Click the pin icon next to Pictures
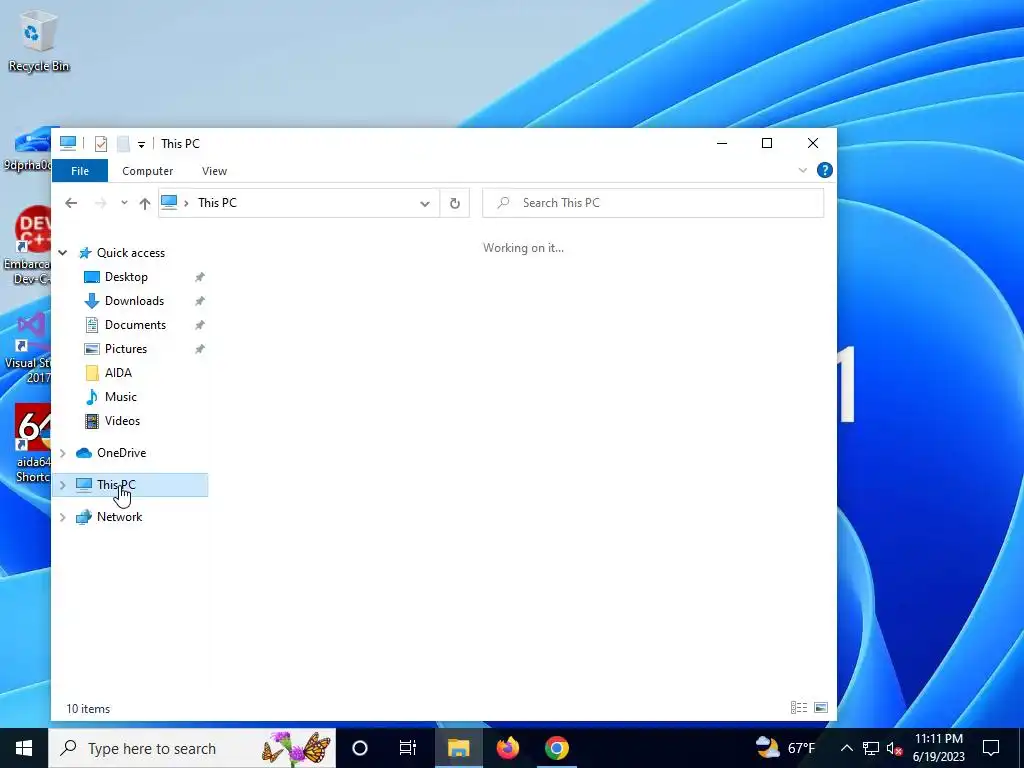Image resolution: width=1024 pixels, height=768 pixels. pyautogui.click(x=200, y=349)
